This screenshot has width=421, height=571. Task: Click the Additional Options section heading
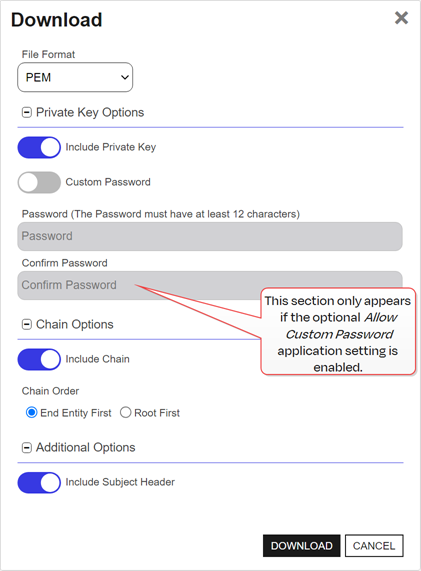tap(86, 448)
